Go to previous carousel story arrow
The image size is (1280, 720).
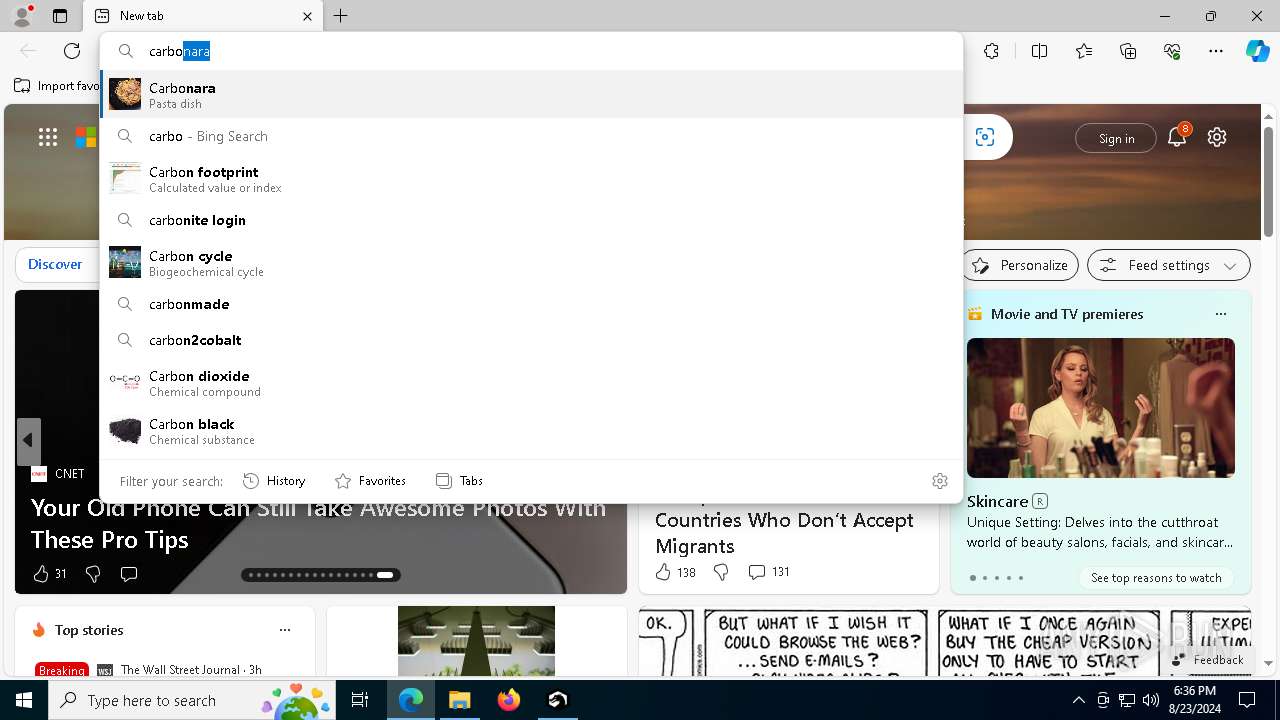[x=28, y=441]
